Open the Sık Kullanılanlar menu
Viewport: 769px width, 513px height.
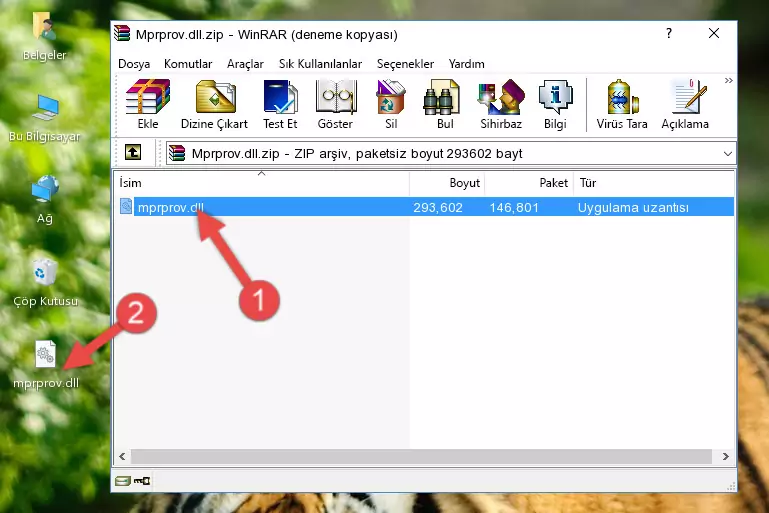[x=320, y=64]
